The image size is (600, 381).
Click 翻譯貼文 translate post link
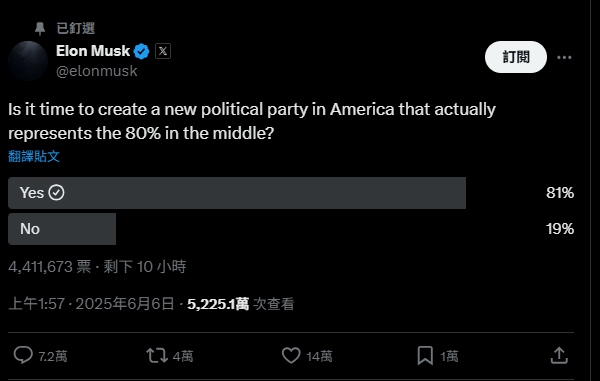coord(34,156)
